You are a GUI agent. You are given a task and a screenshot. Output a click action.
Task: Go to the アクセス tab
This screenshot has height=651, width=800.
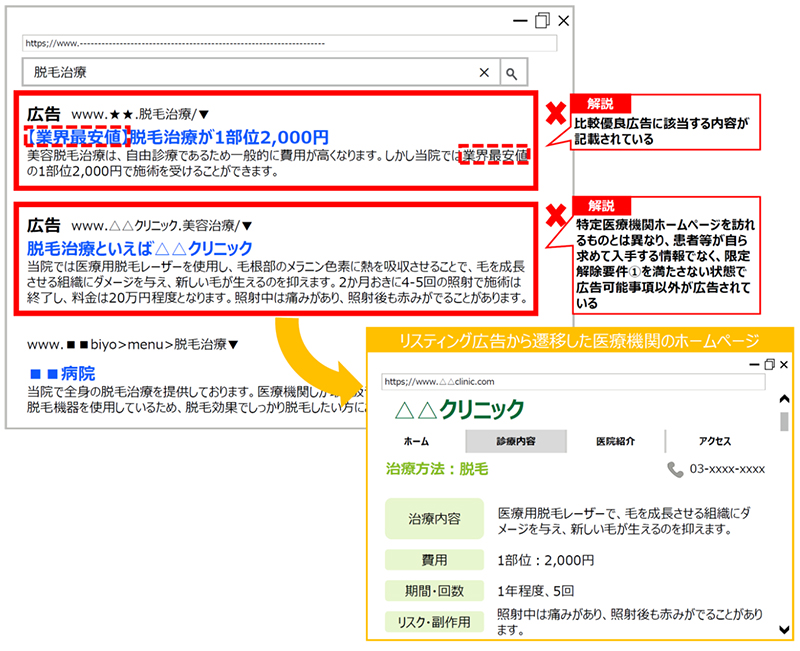point(715,441)
